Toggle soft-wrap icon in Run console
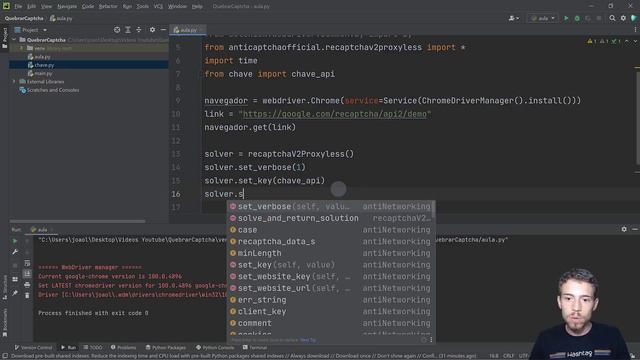This screenshot has height=360, width=640. [27, 263]
